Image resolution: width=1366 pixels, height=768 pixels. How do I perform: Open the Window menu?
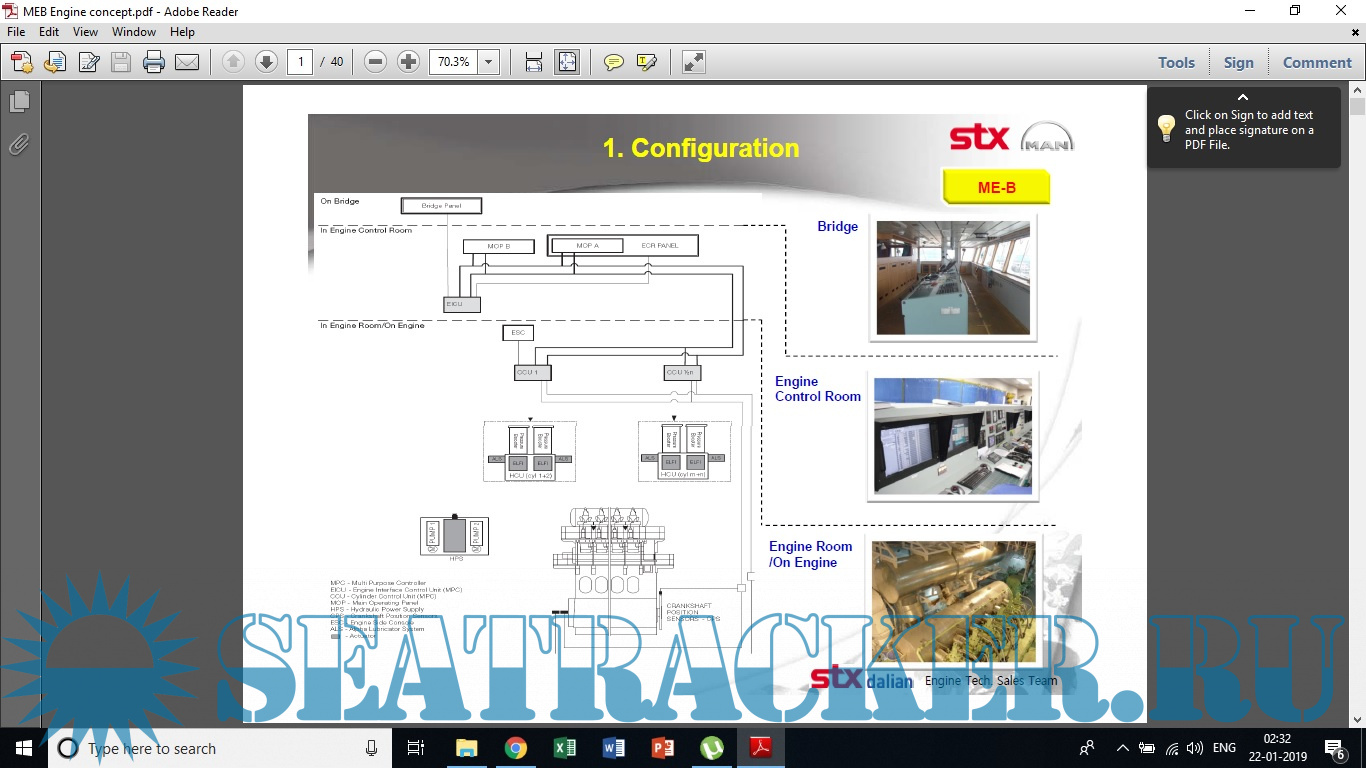point(134,32)
